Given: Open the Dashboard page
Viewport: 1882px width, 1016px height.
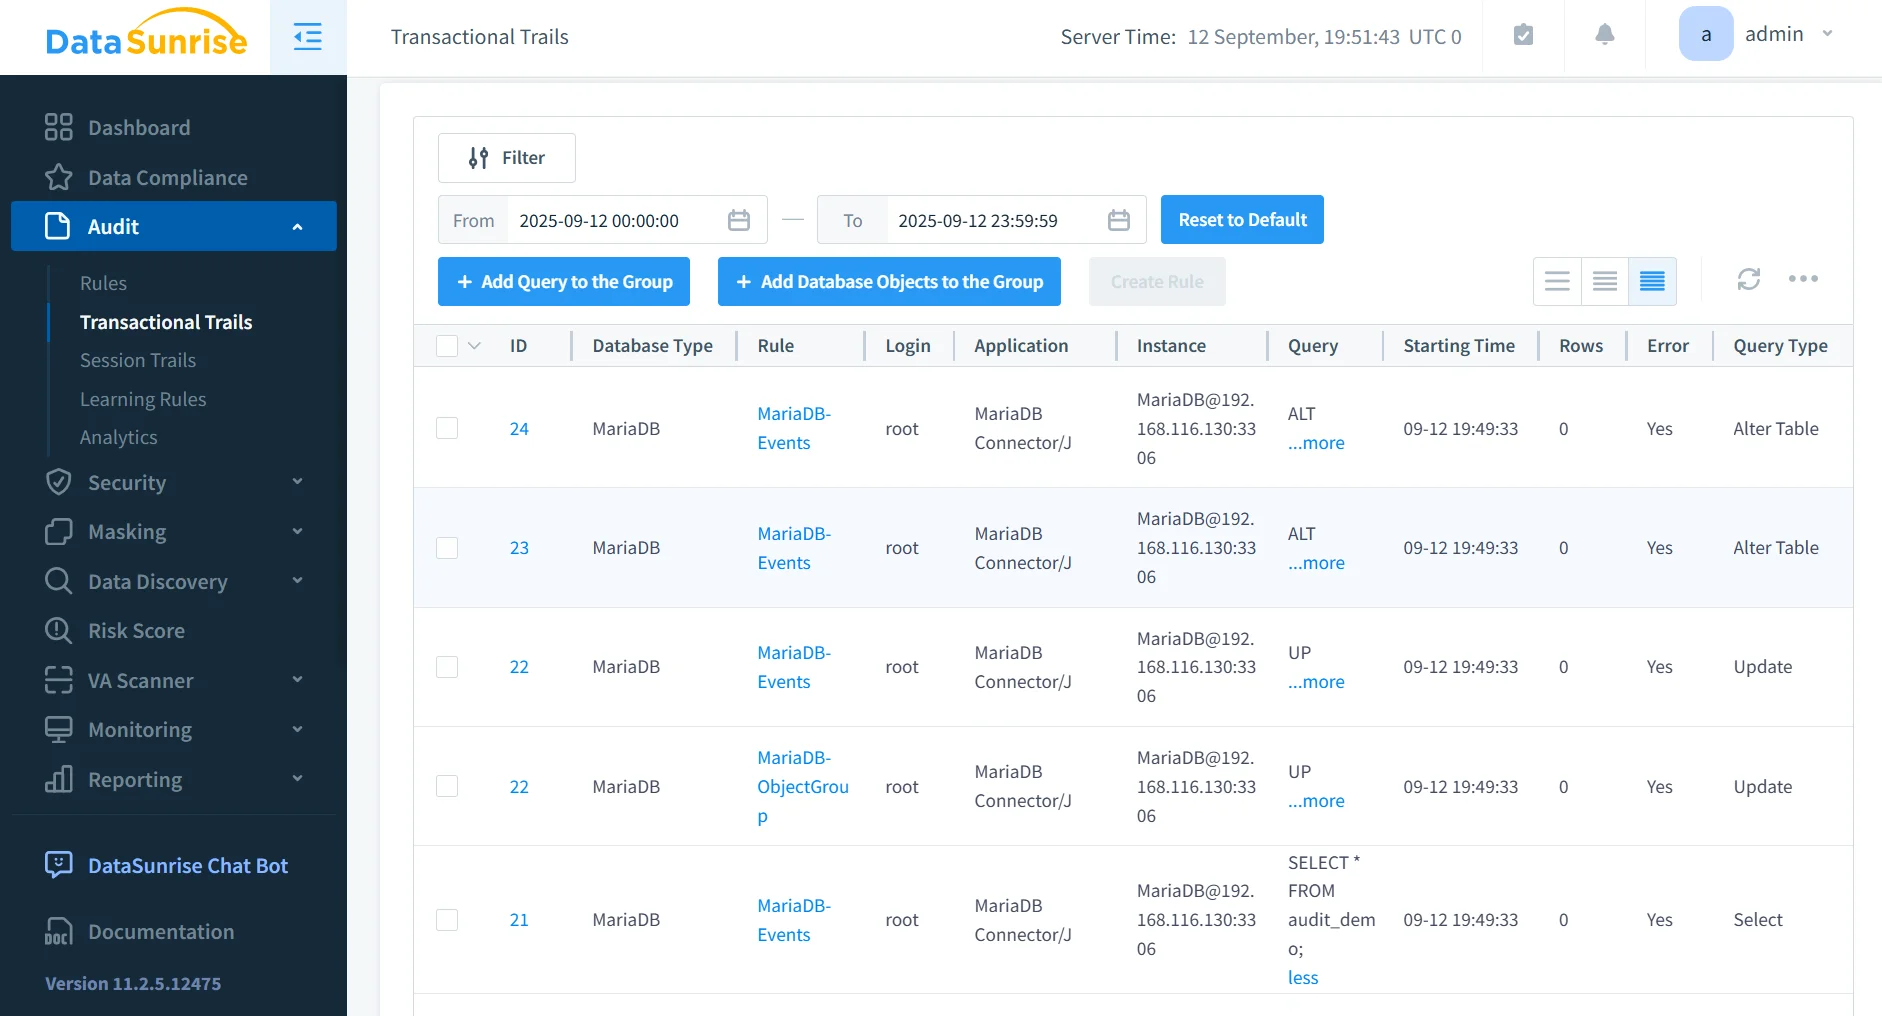Looking at the screenshot, I should (x=139, y=128).
